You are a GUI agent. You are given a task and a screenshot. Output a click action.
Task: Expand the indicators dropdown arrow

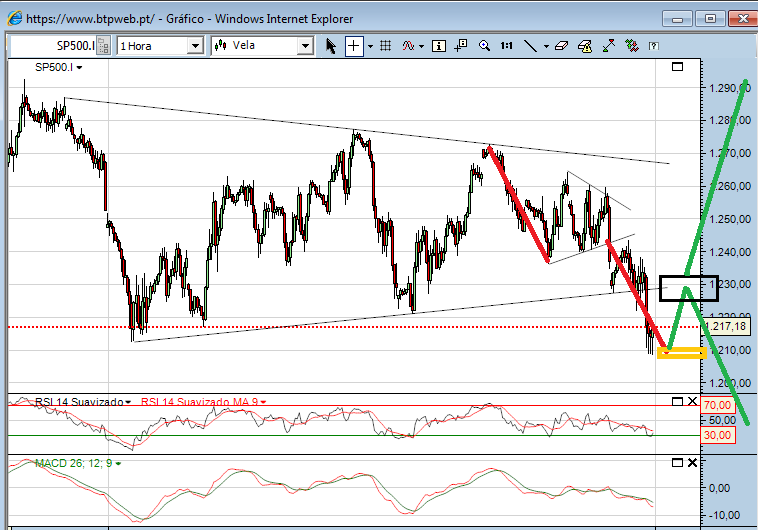click(x=422, y=46)
